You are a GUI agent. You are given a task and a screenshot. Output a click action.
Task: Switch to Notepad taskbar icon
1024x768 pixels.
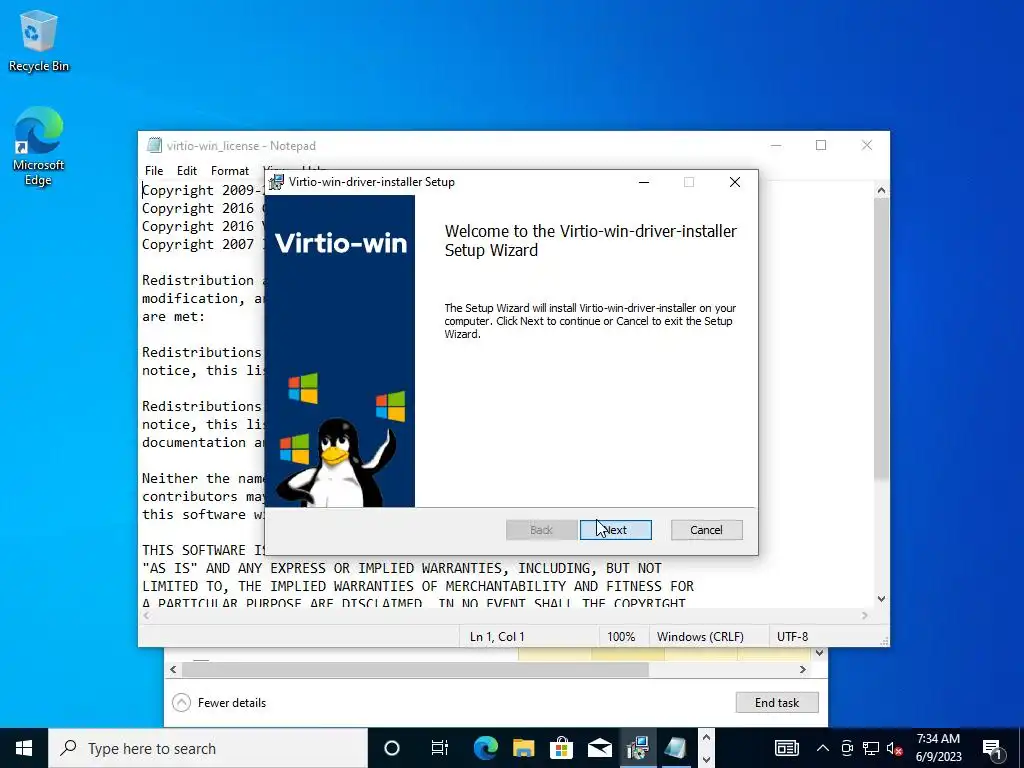click(675, 748)
